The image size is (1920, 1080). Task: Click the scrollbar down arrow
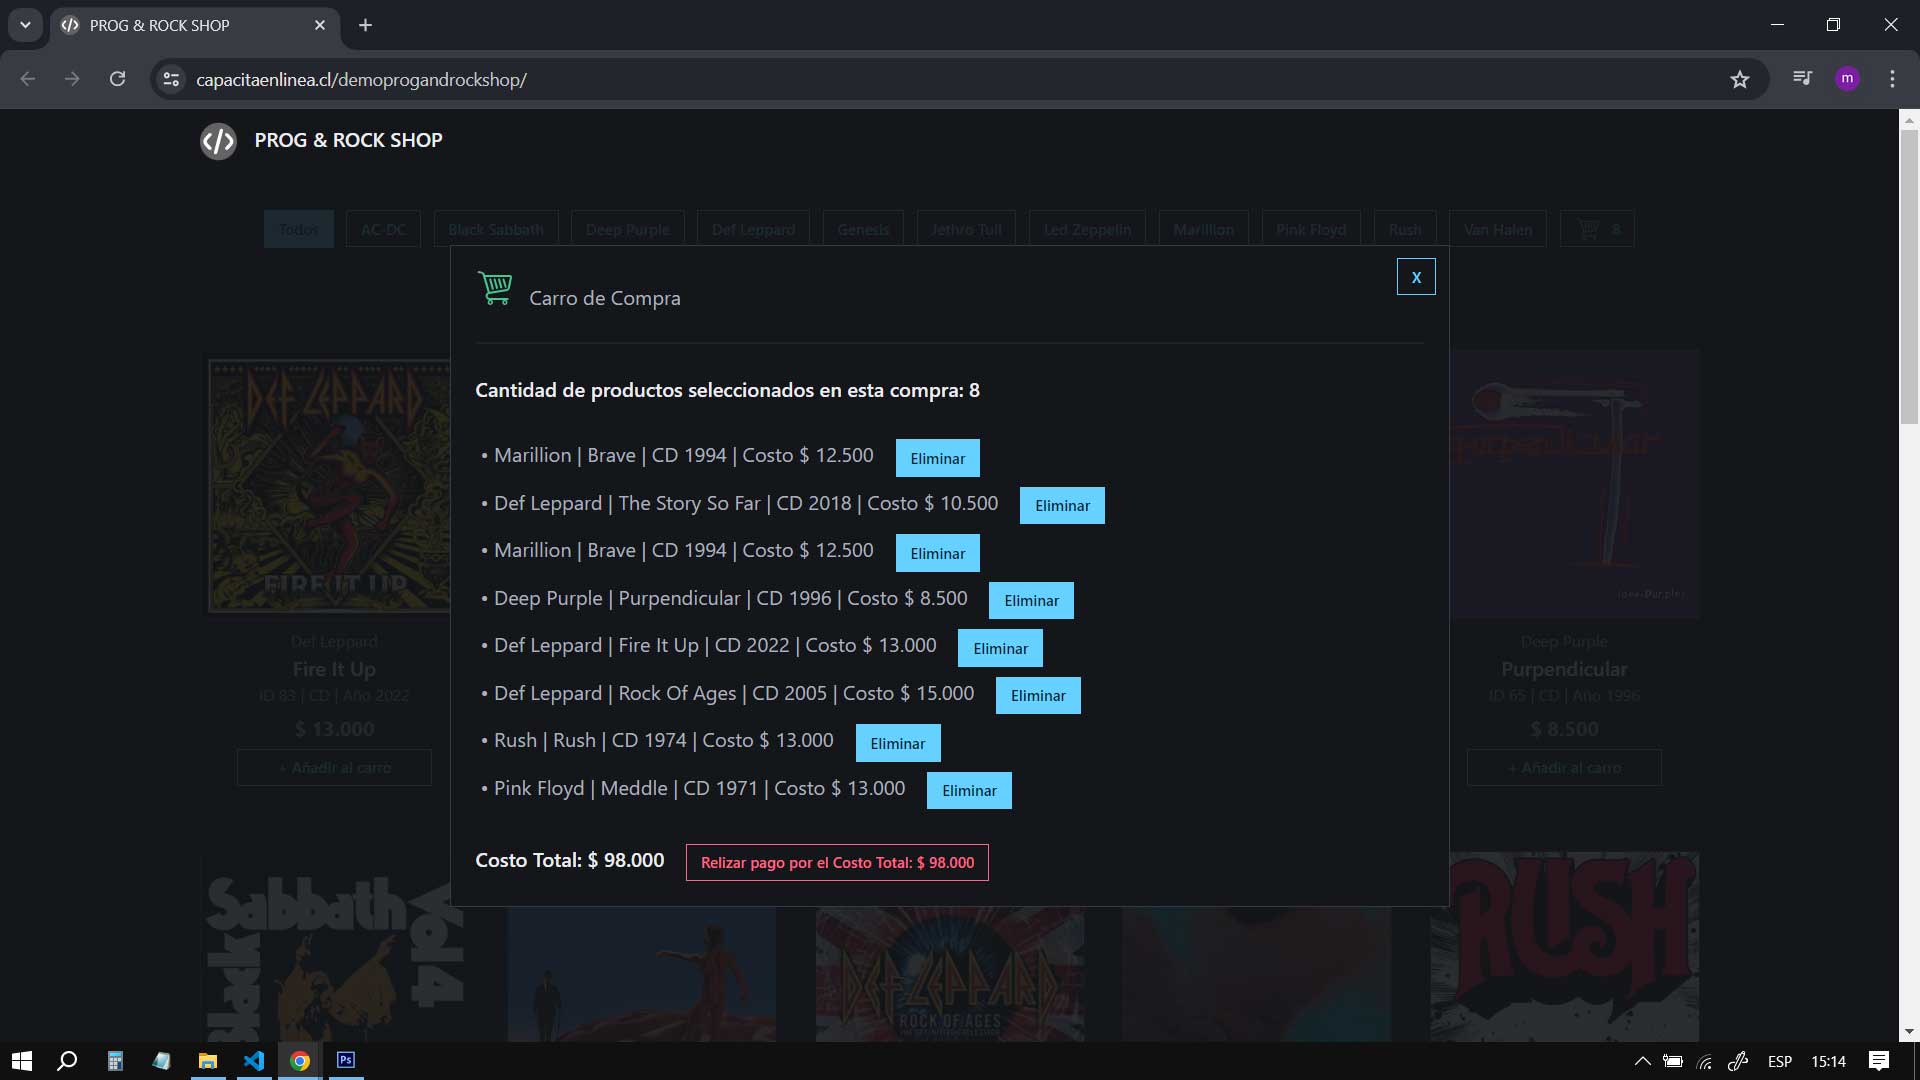tap(1909, 1032)
